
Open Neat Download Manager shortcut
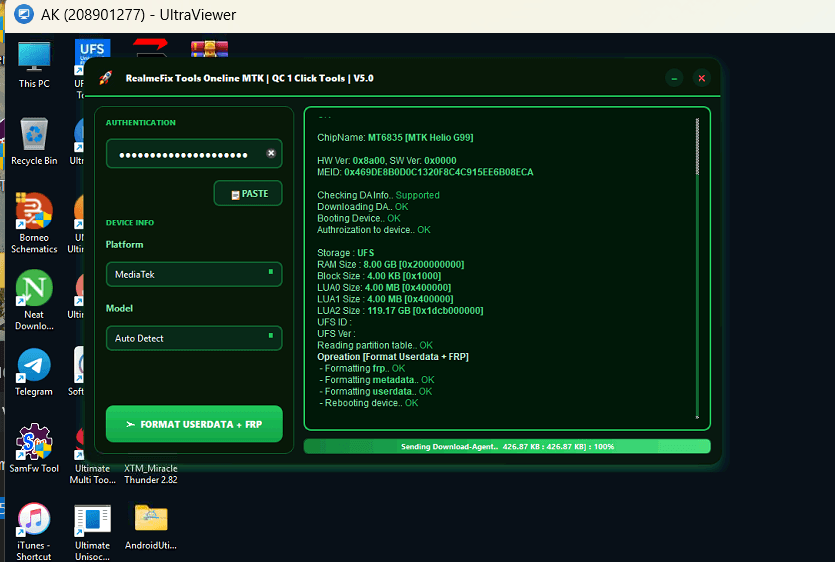[x=34, y=300]
